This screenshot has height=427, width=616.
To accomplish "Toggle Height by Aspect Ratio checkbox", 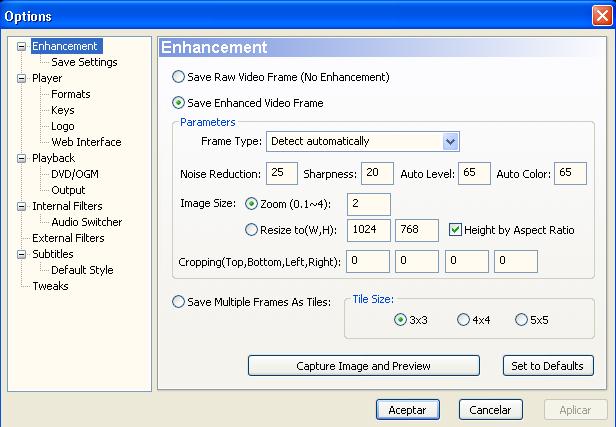I will tap(455, 229).
